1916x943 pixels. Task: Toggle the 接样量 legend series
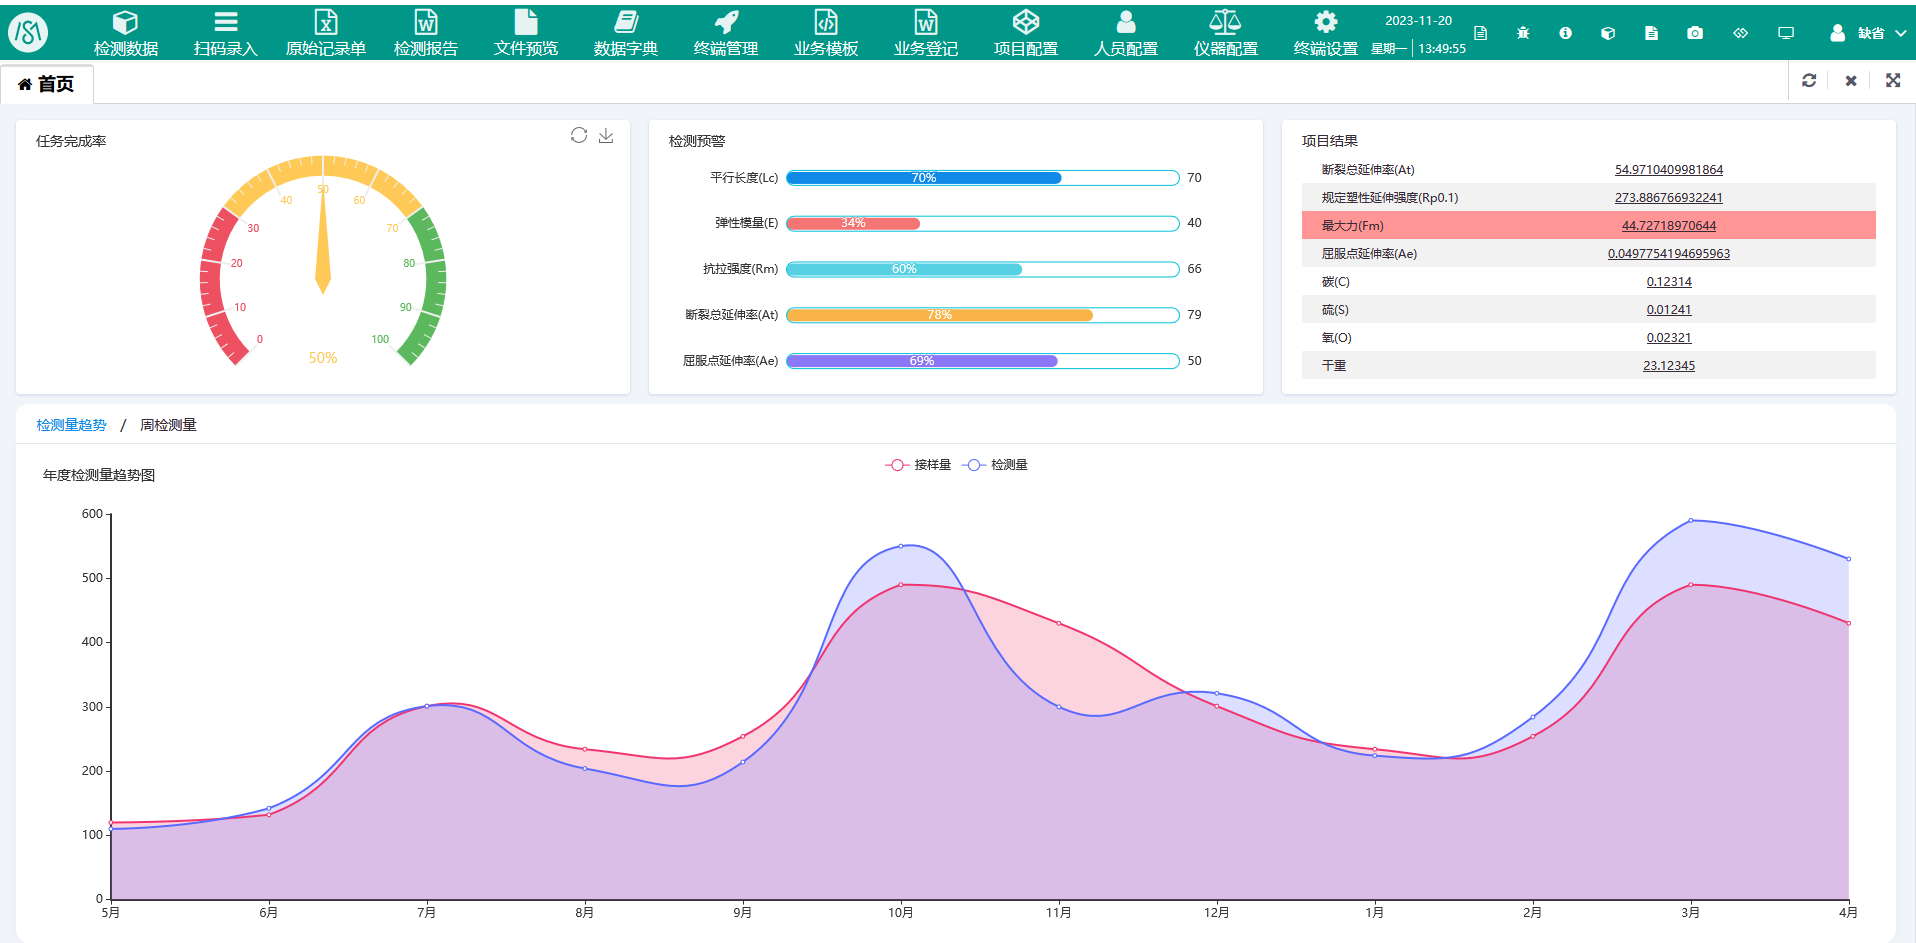918,465
